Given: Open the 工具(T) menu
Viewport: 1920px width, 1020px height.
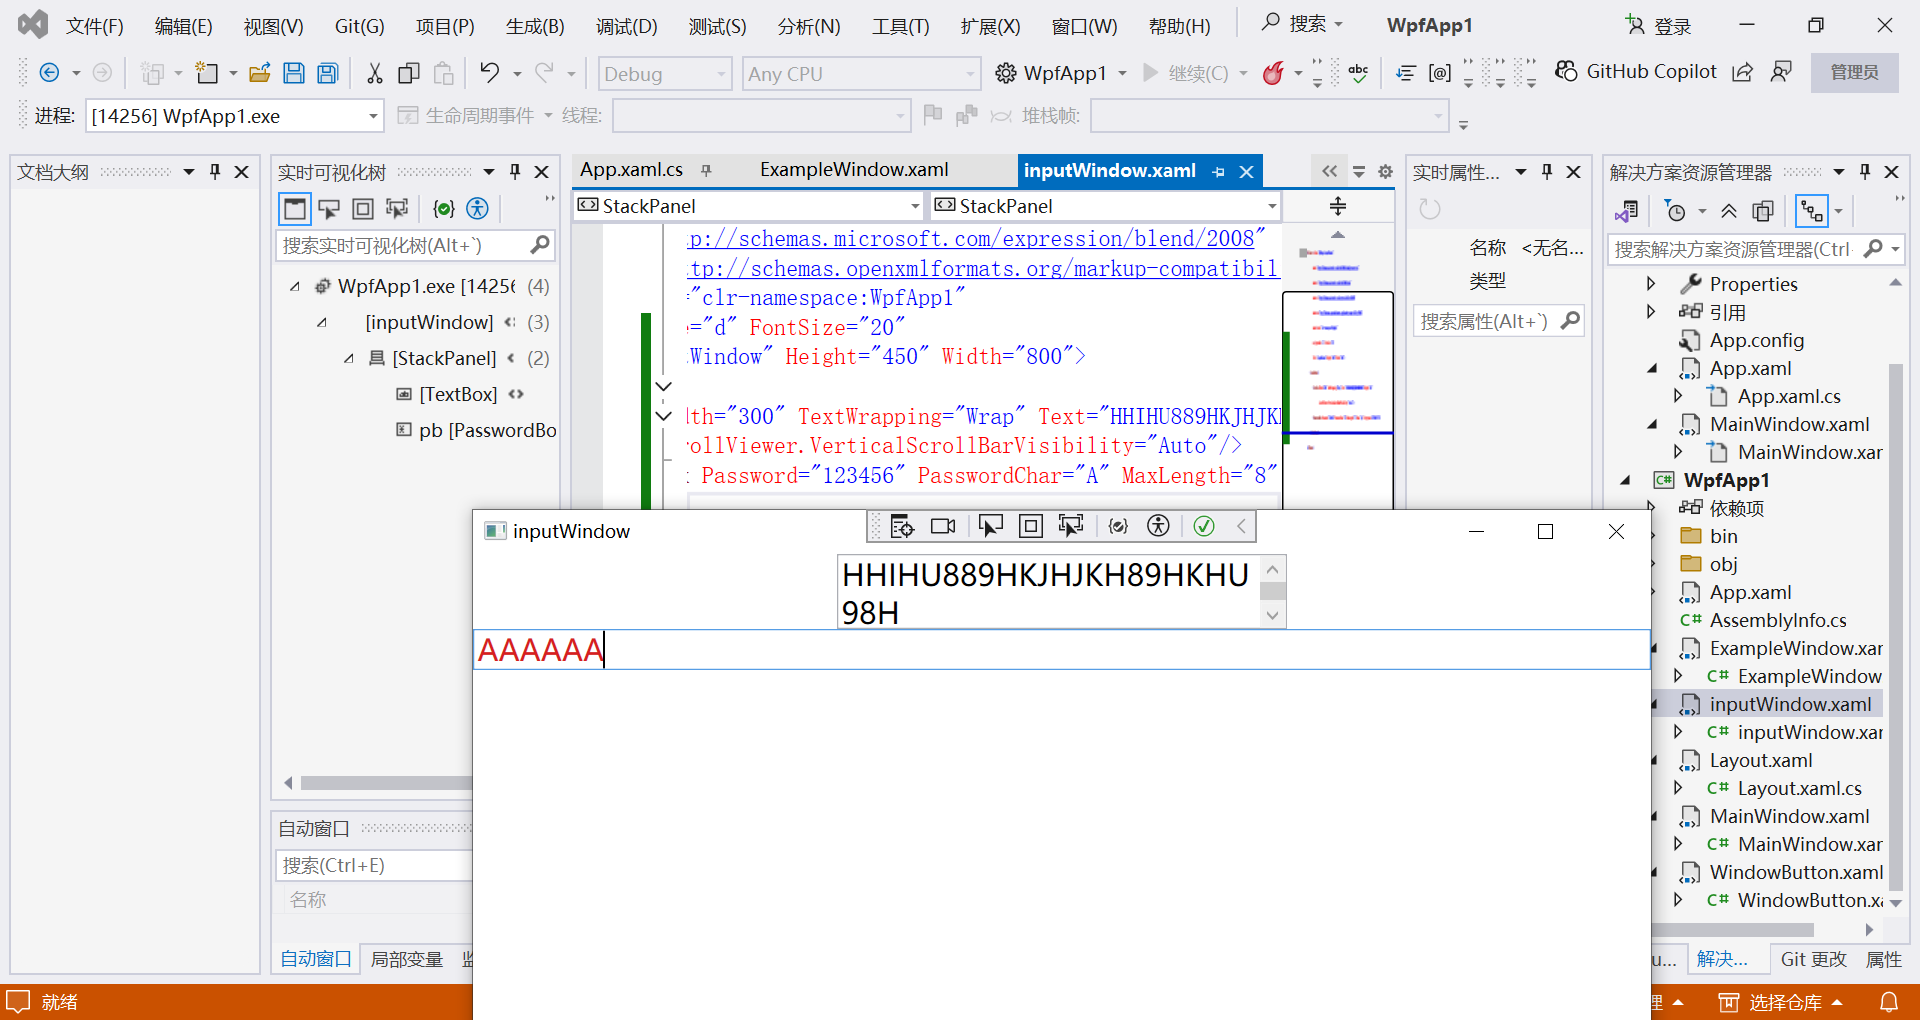Looking at the screenshot, I should click(900, 26).
